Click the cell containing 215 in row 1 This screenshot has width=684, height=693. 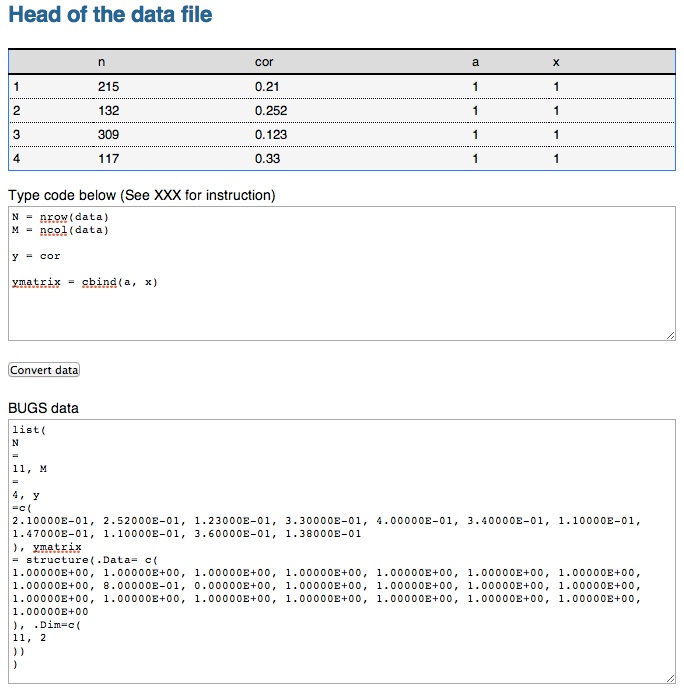click(108, 87)
